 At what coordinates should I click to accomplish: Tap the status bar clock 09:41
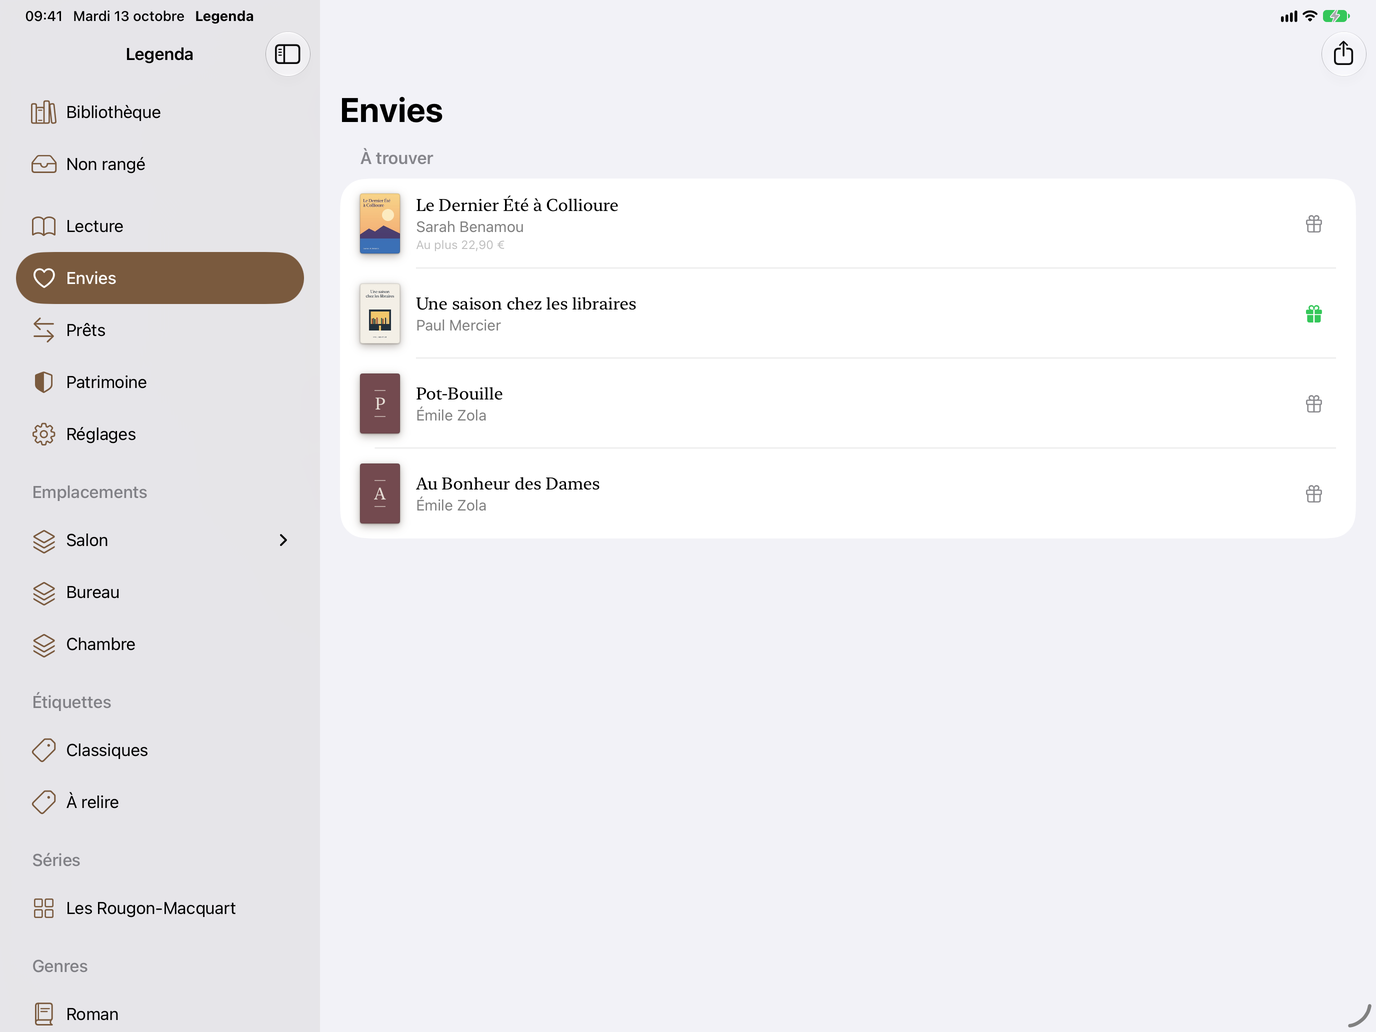click(x=44, y=16)
